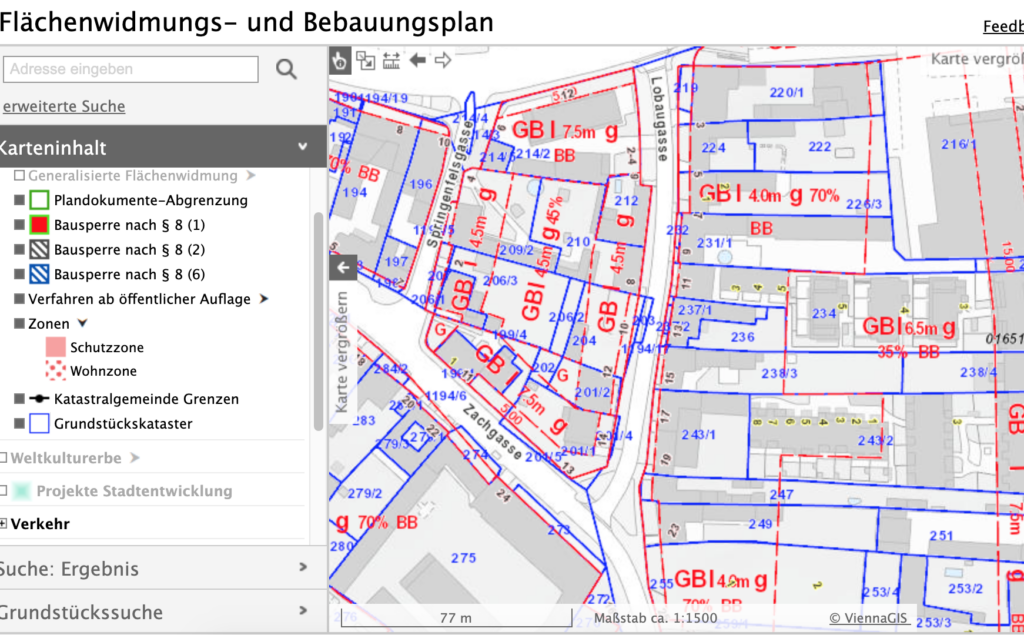Click parcel label 243/1
This screenshot has width=1024, height=635.
click(x=698, y=434)
